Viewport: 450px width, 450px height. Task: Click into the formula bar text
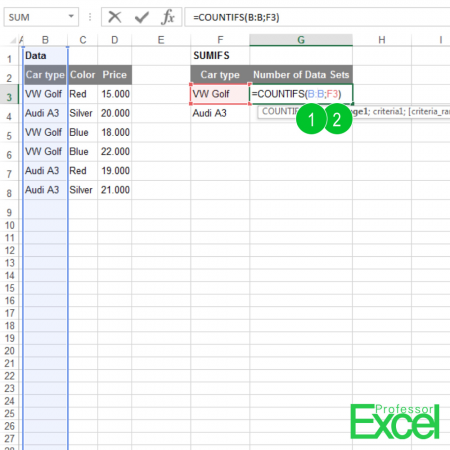pos(236,17)
